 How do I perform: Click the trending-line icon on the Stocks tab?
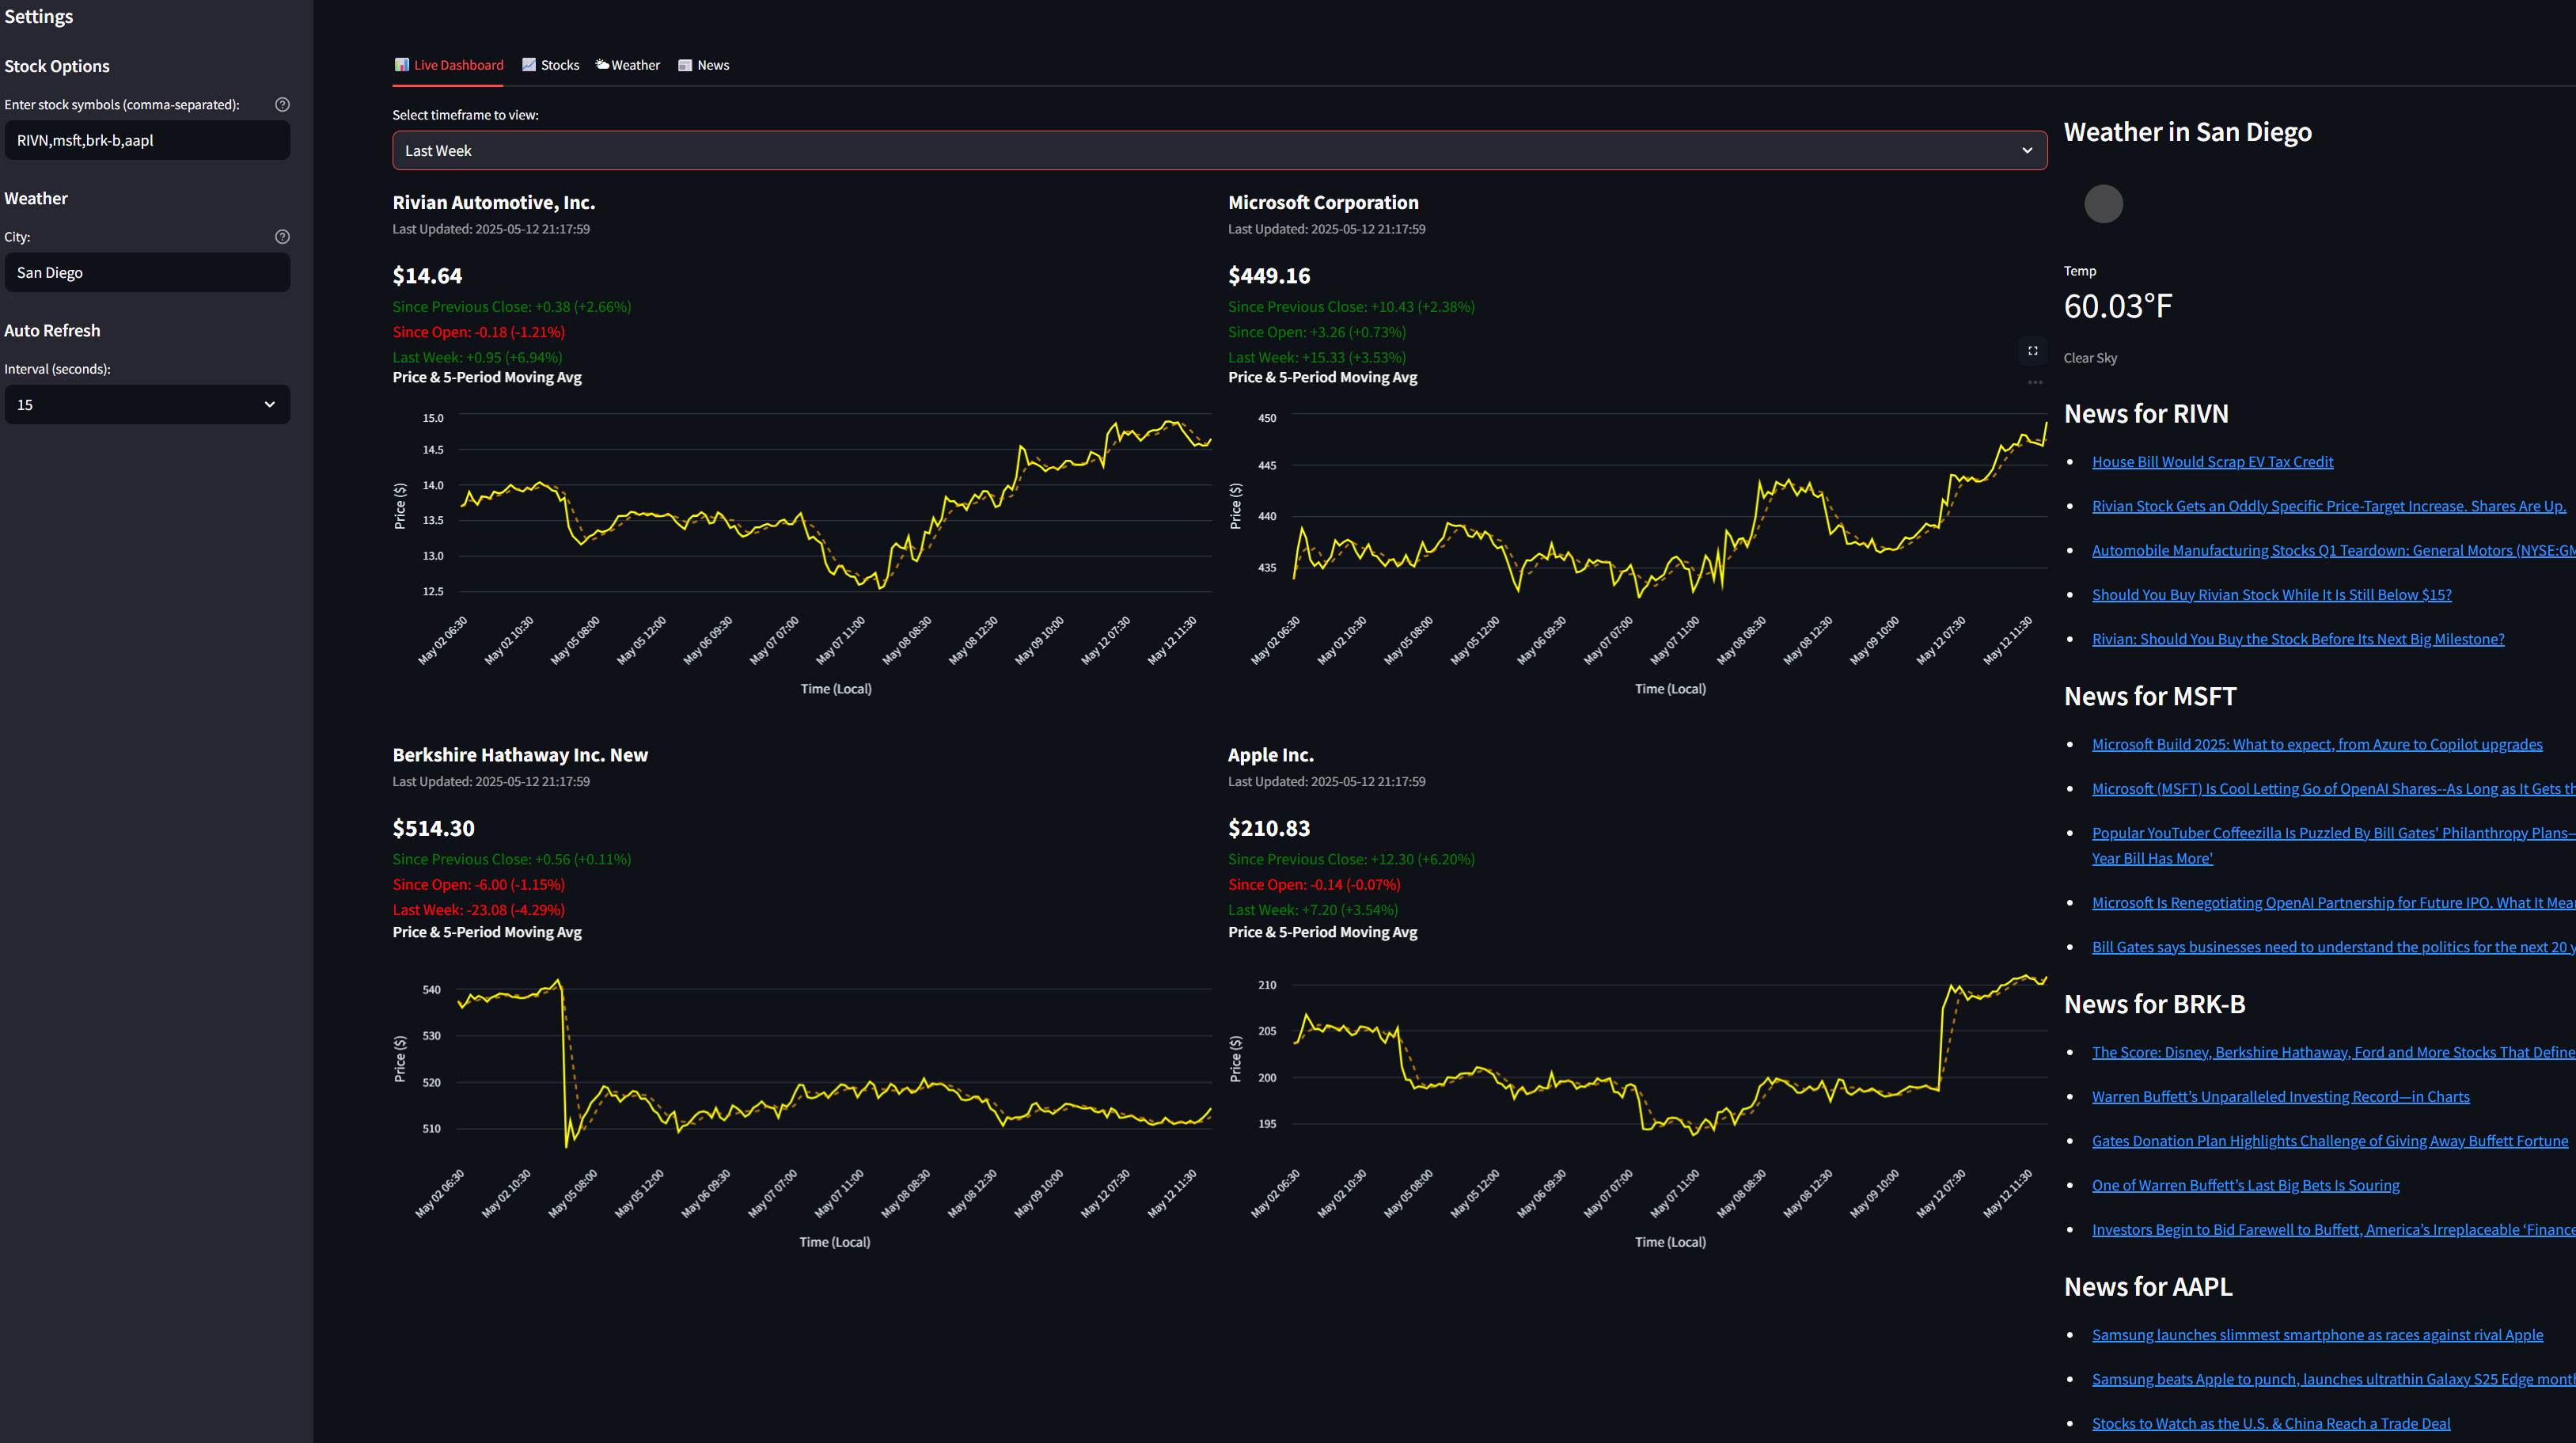528,64
